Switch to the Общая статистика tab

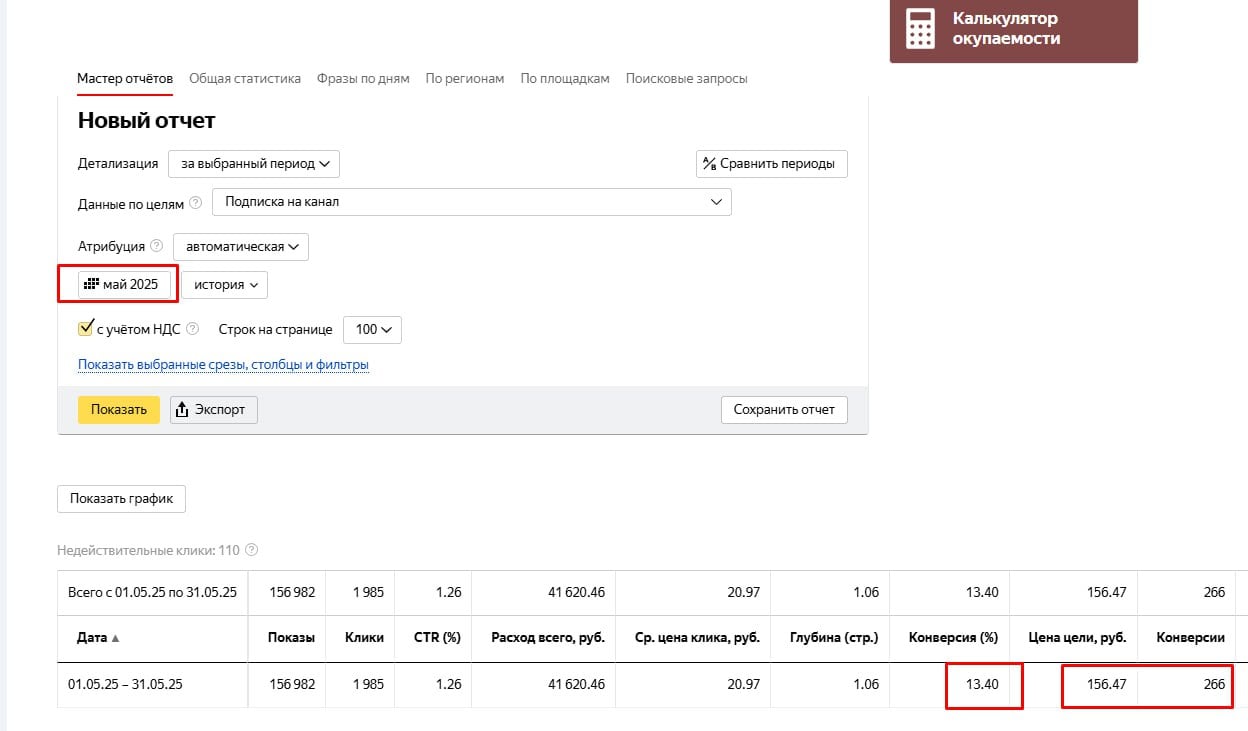point(245,79)
